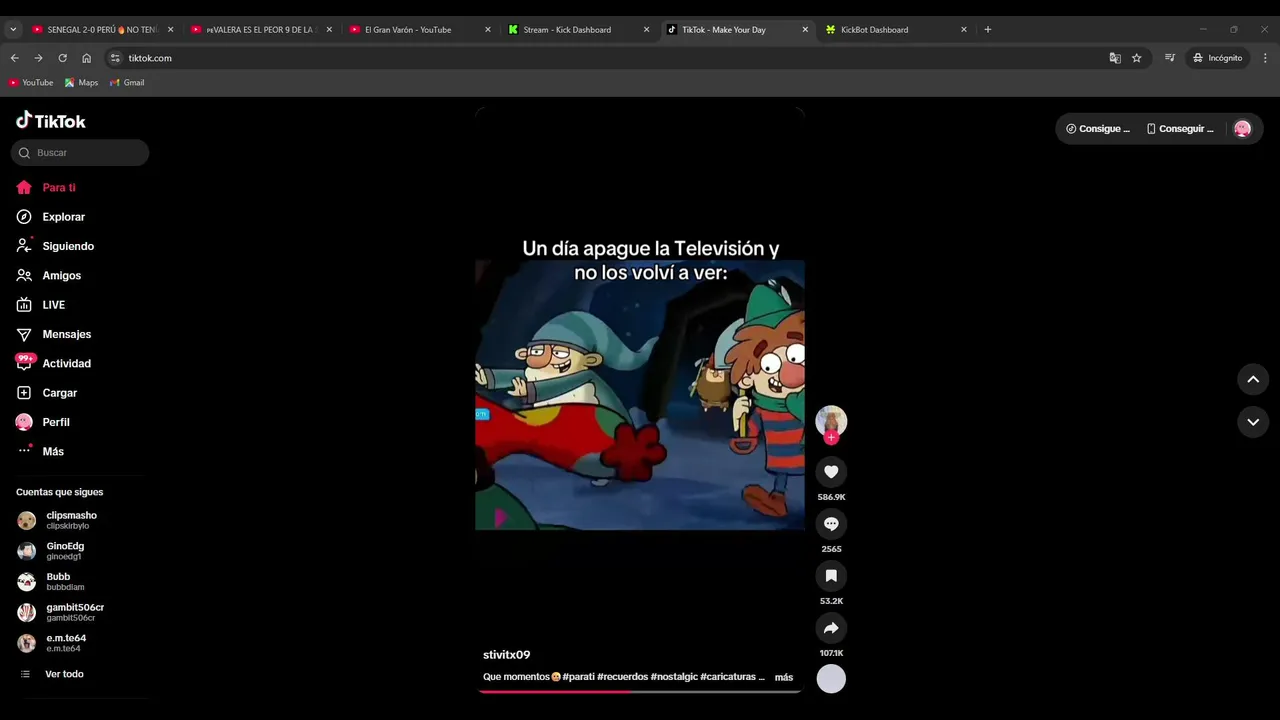This screenshot has width=1280, height=720.
Task: Open the Chrome home button
Action: (x=86, y=58)
